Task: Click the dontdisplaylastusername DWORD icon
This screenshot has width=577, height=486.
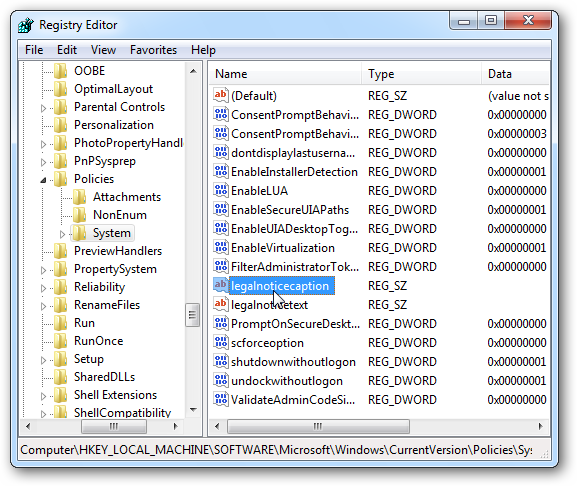Action: 220,152
